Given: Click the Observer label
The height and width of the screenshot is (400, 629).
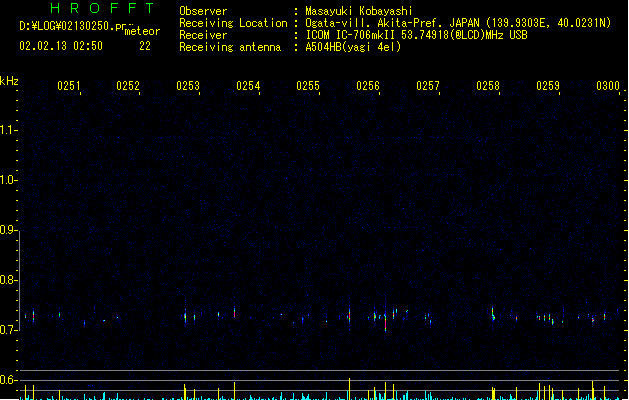Looking at the screenshot, I should click(x=203, y=11).
